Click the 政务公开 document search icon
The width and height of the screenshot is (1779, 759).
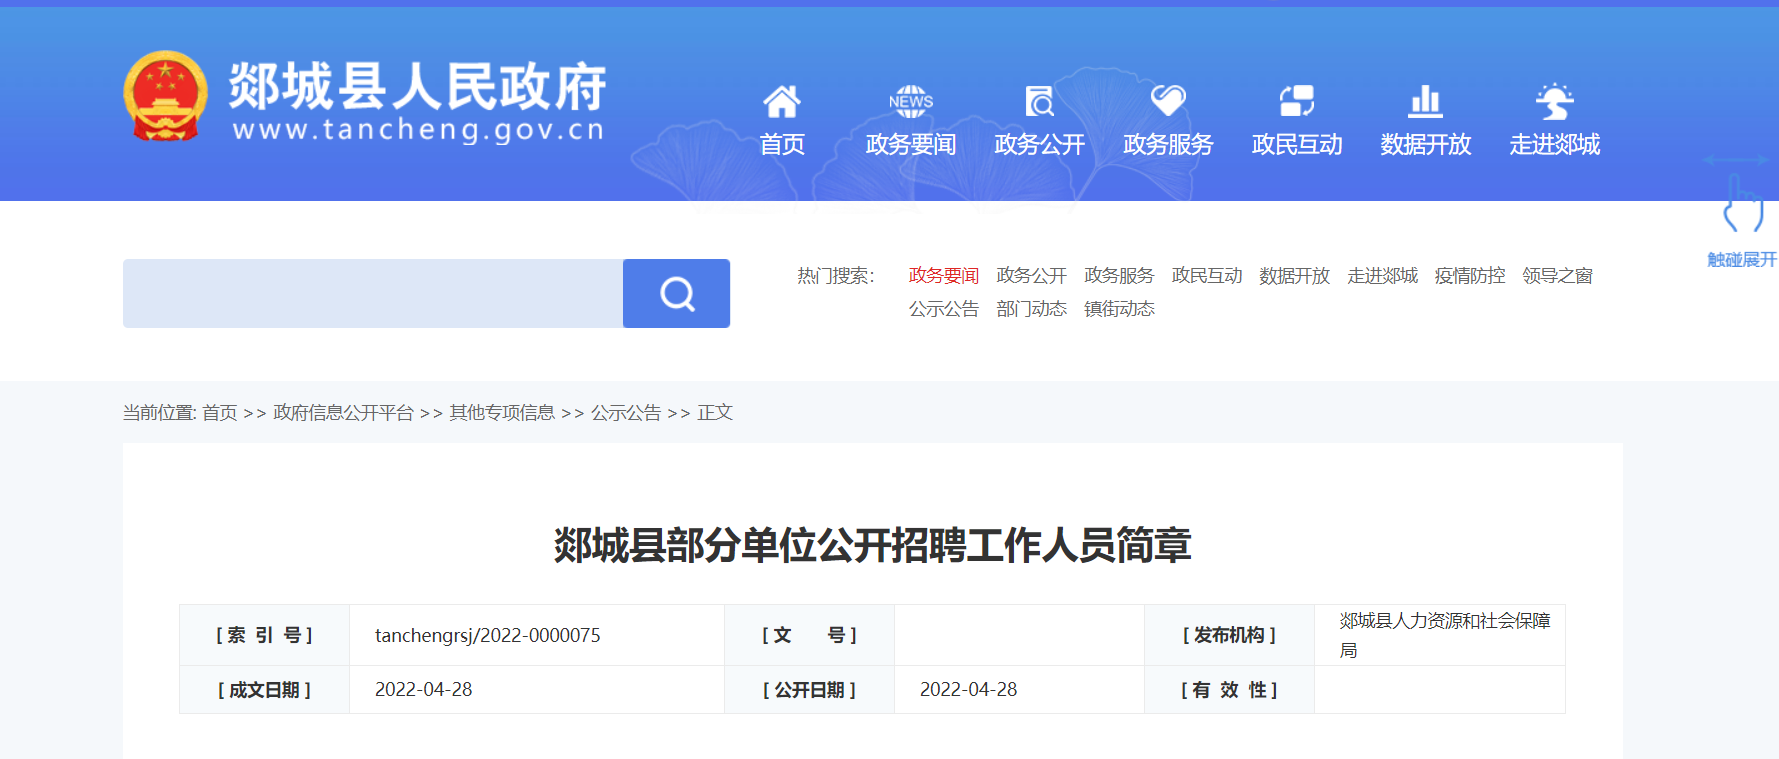coord(1039,102)
